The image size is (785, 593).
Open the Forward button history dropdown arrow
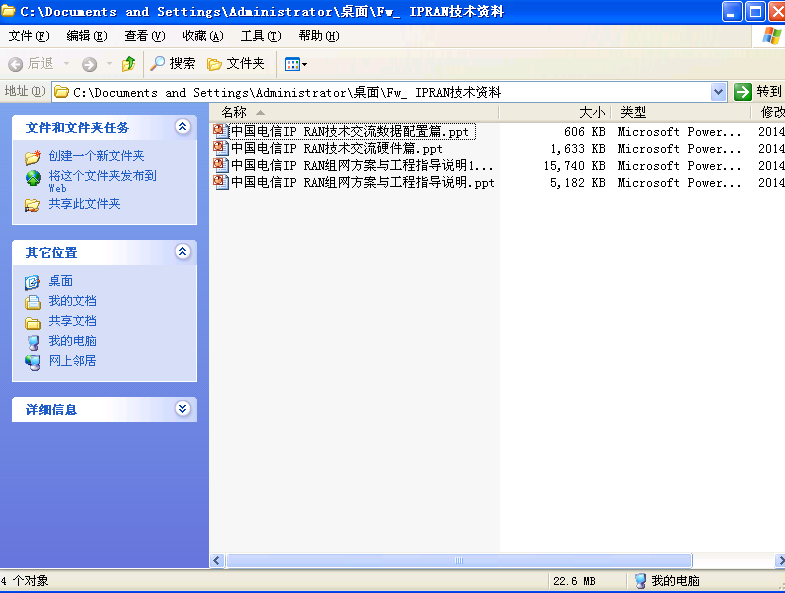109,64
